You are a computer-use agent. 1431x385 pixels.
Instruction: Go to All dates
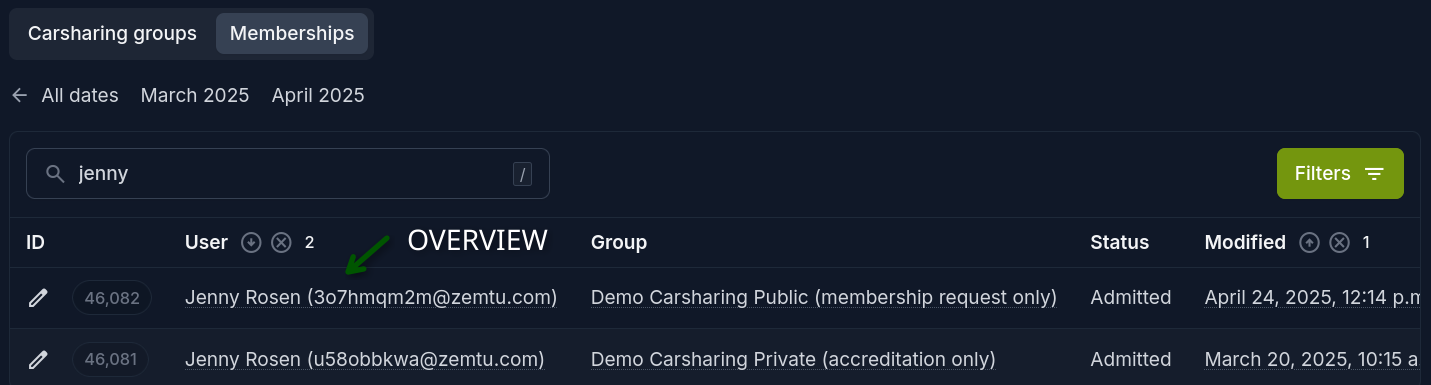point(80,95)
